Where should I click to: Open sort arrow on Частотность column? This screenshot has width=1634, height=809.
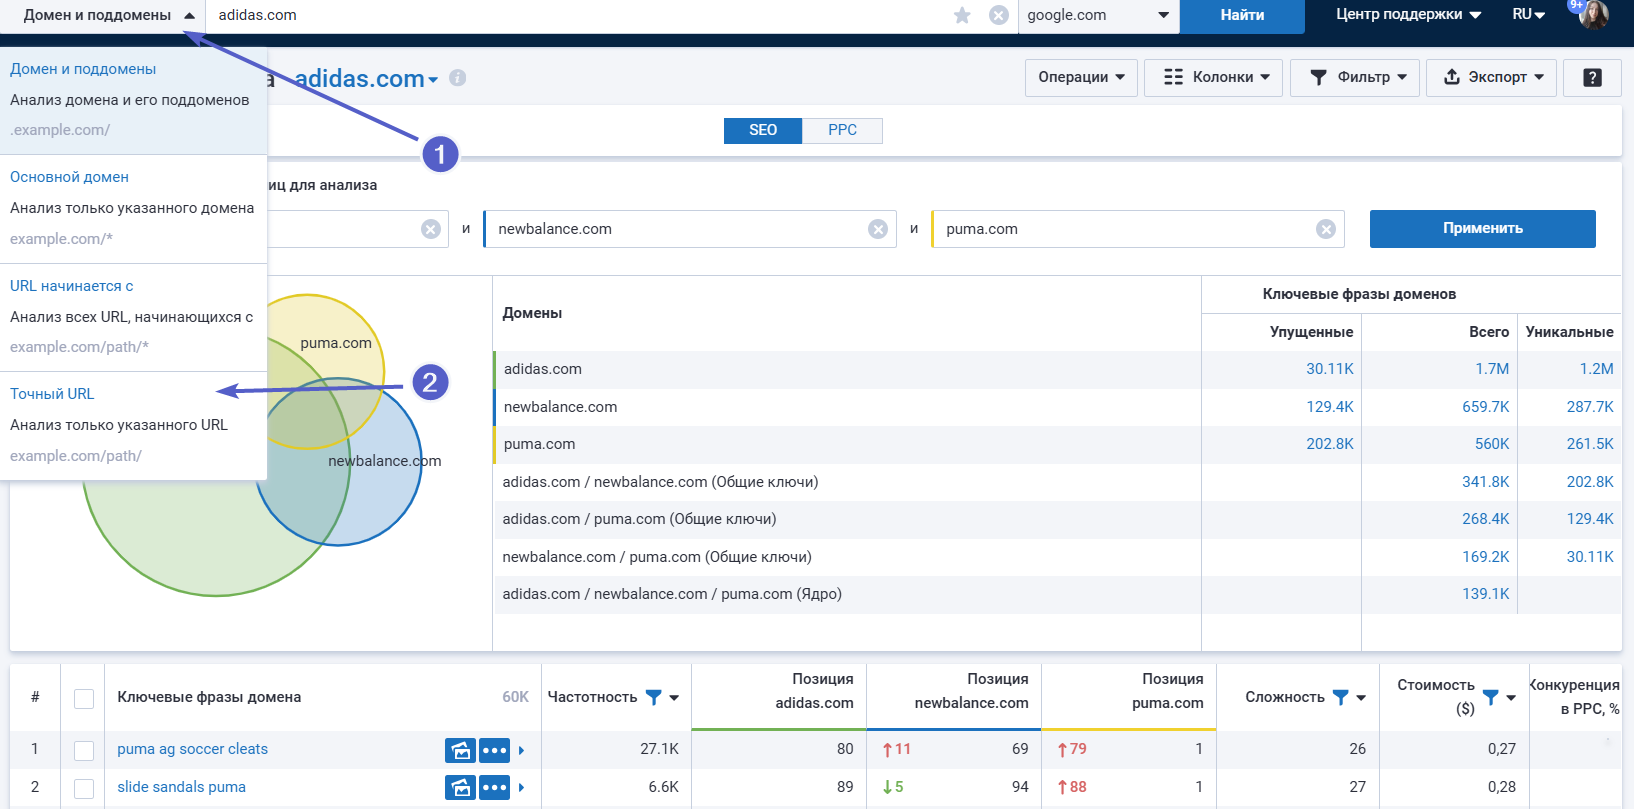point(674,698)
